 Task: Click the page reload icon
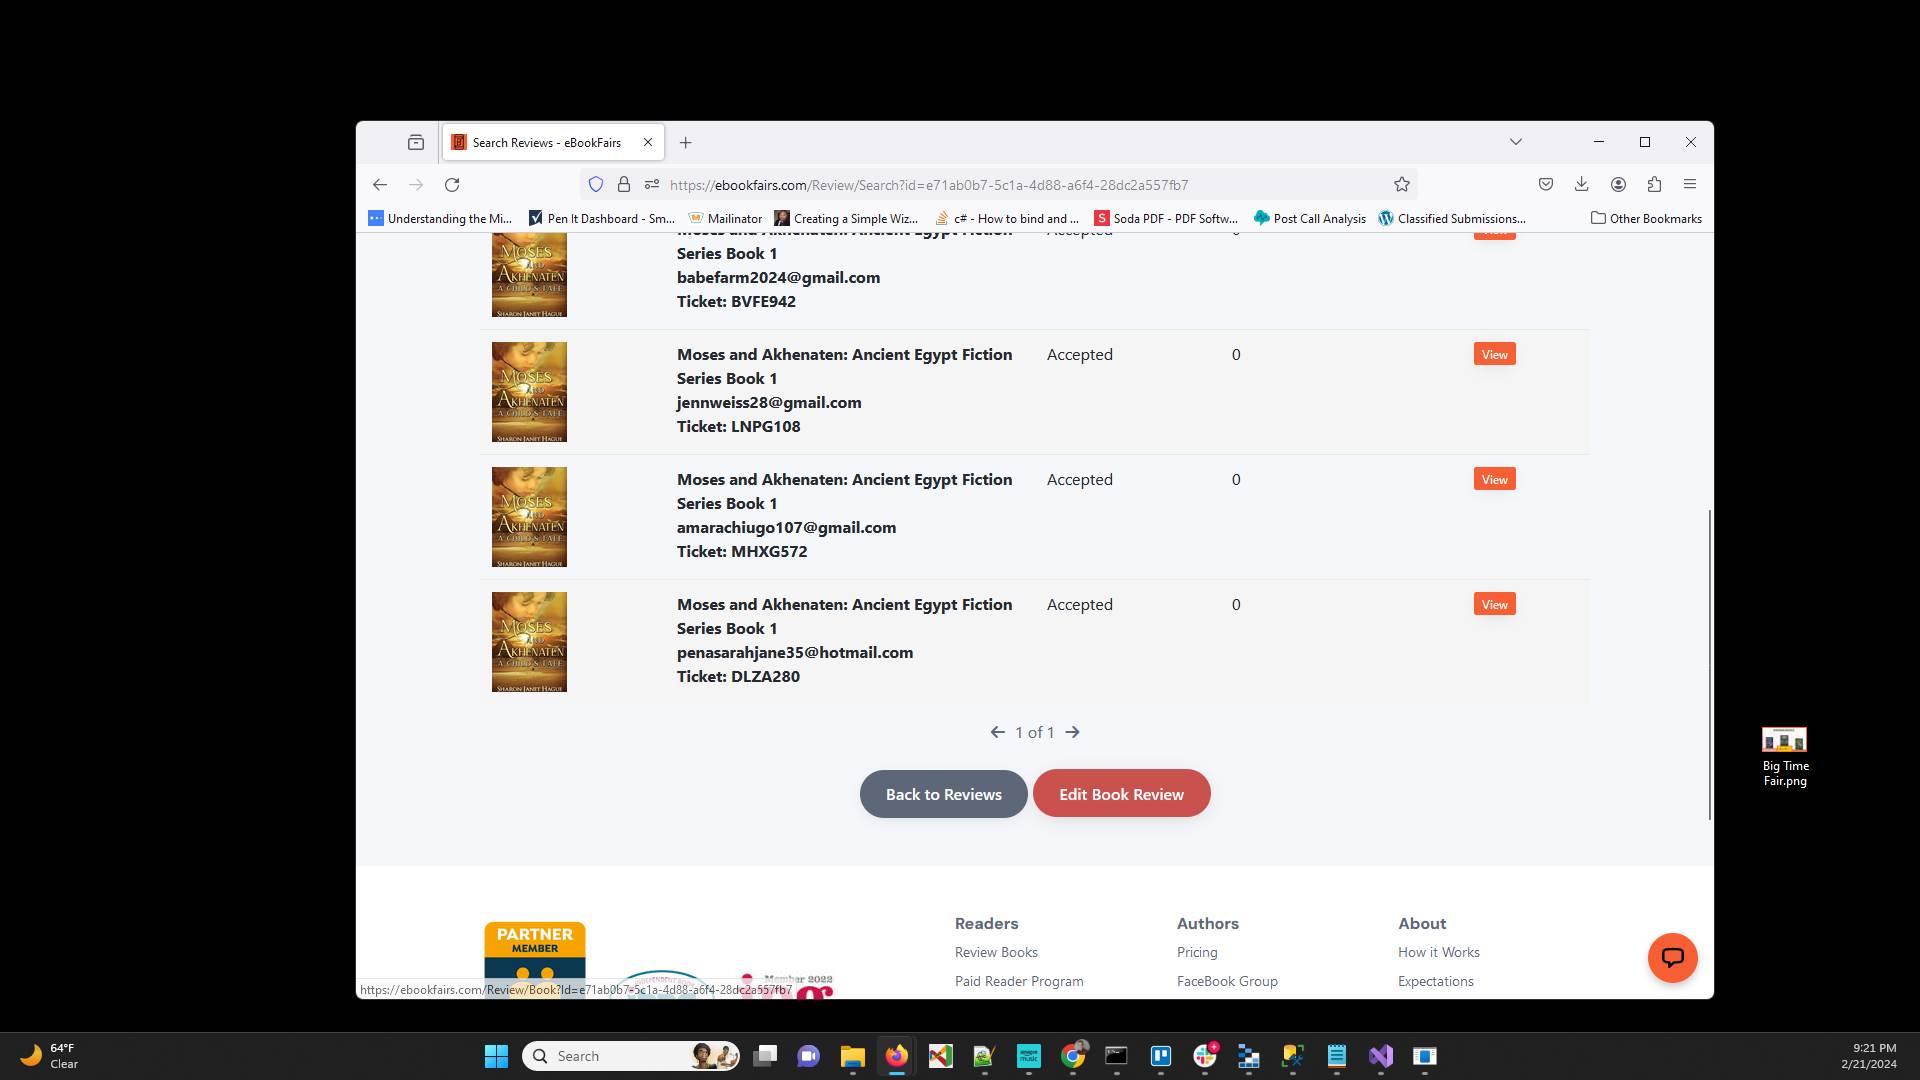point(452,185)
